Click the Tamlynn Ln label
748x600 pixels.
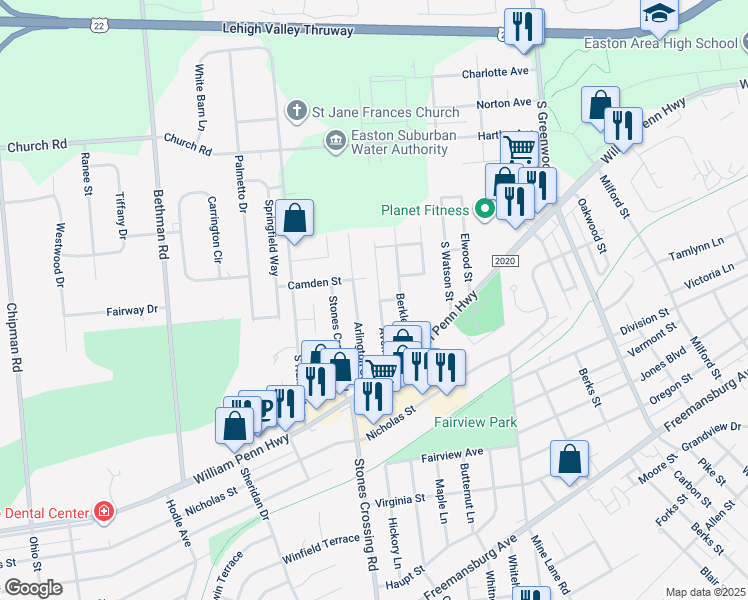coord(696,248)
